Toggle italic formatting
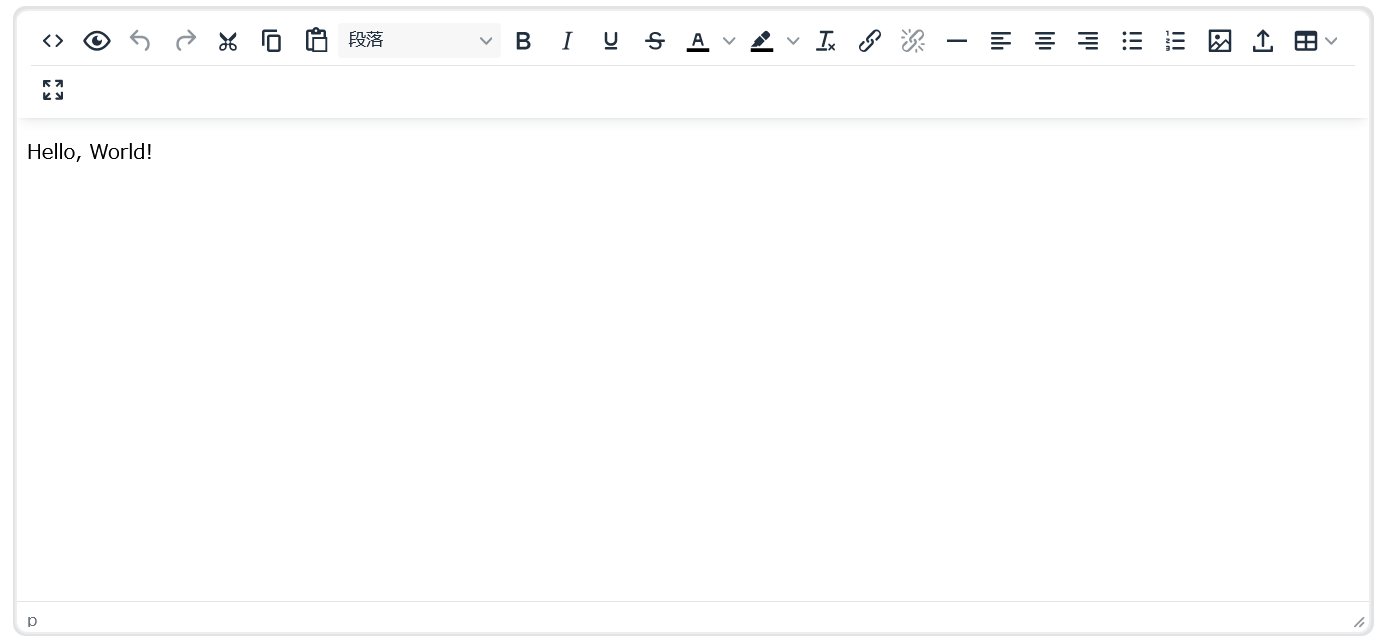 pos(567,41)
